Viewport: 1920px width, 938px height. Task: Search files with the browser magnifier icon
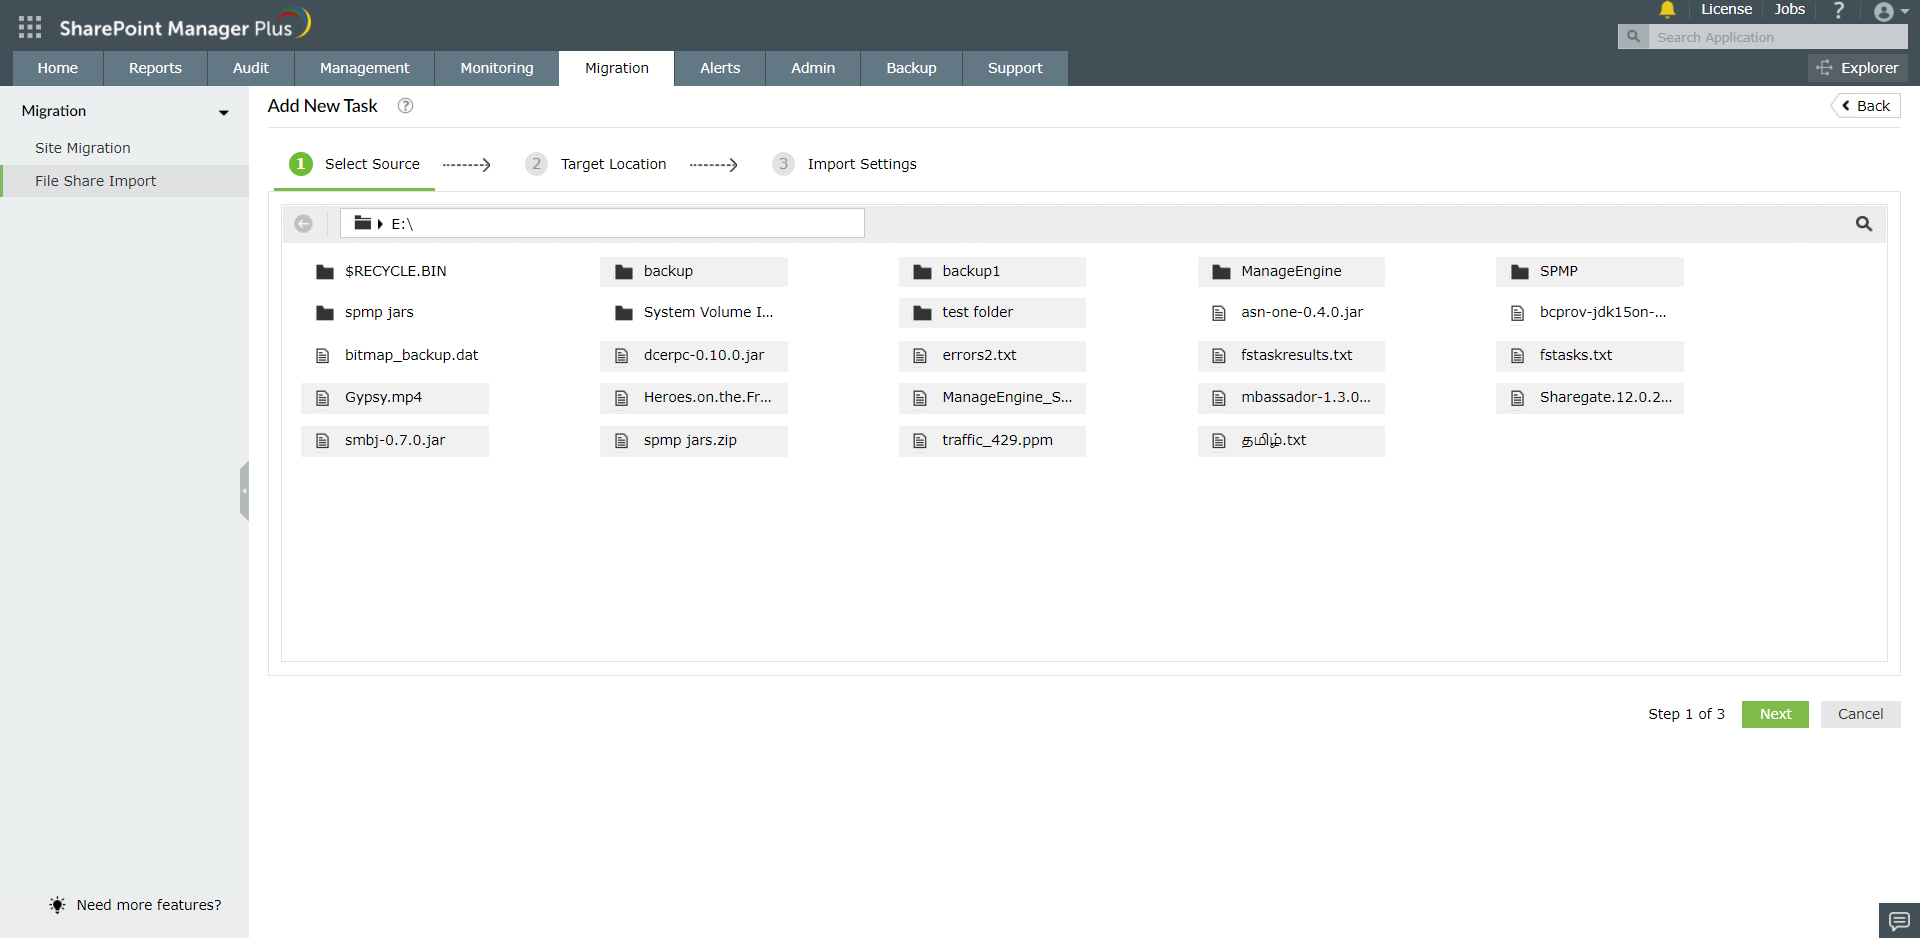click(1864, 224)
